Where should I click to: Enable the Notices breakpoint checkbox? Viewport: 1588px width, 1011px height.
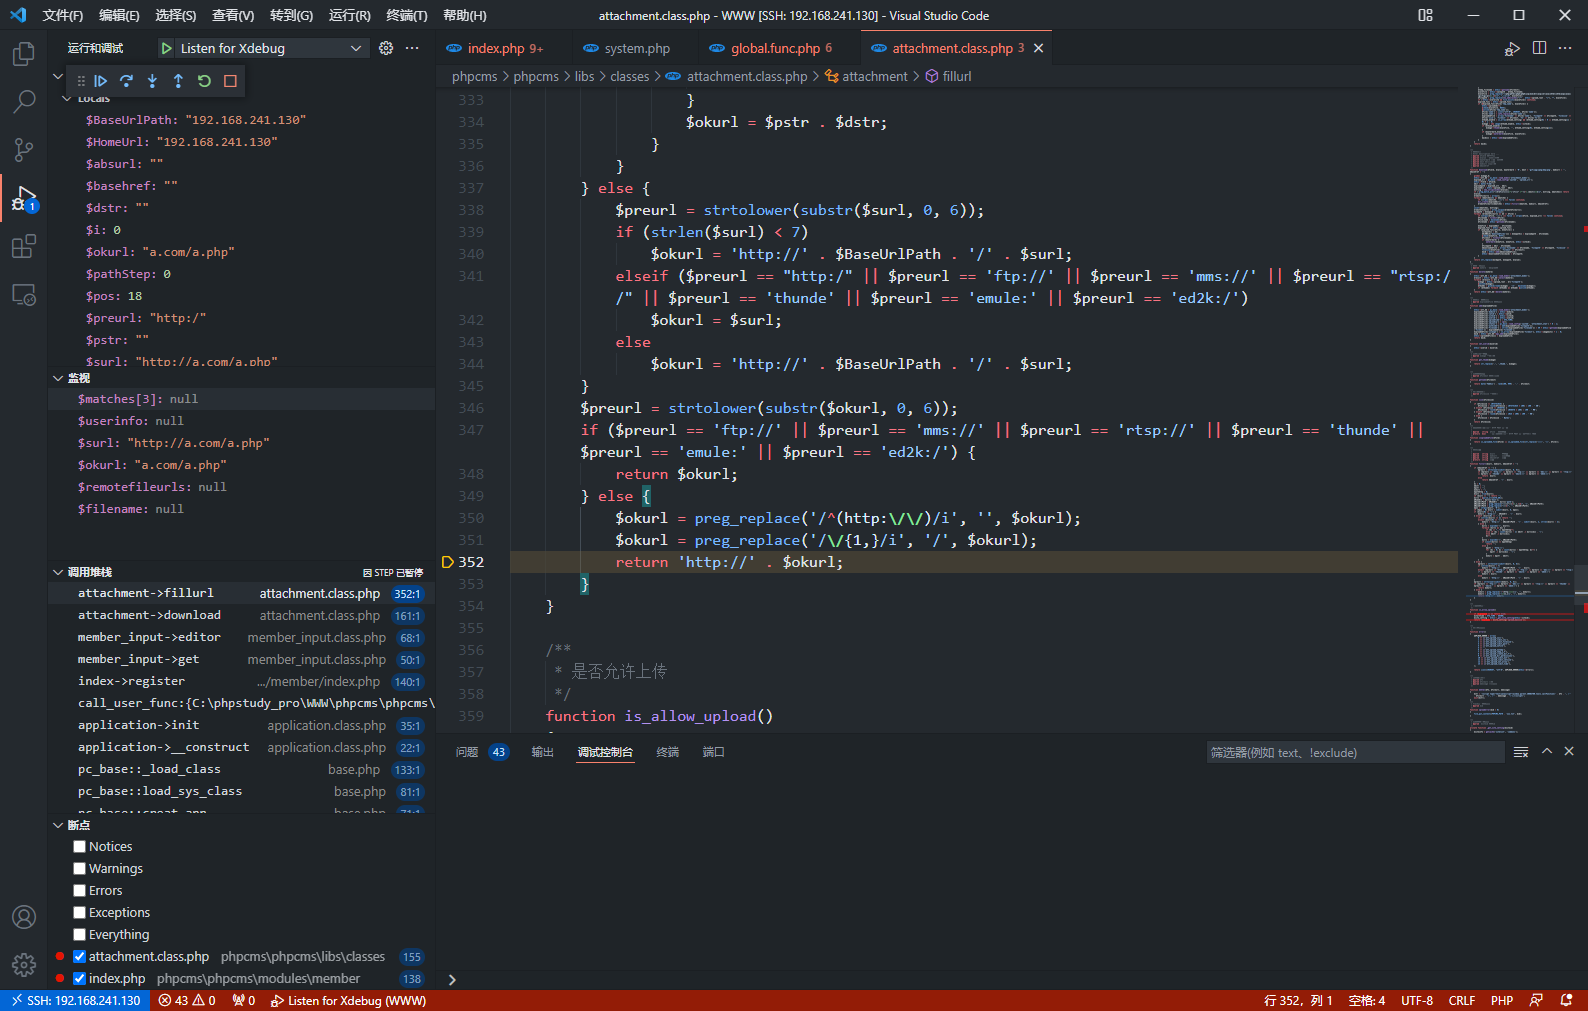(x=80, y=847)
